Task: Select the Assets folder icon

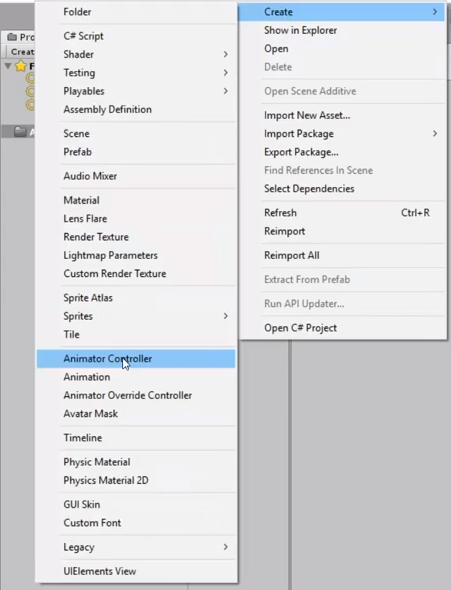Action: (x=20, y=132)
